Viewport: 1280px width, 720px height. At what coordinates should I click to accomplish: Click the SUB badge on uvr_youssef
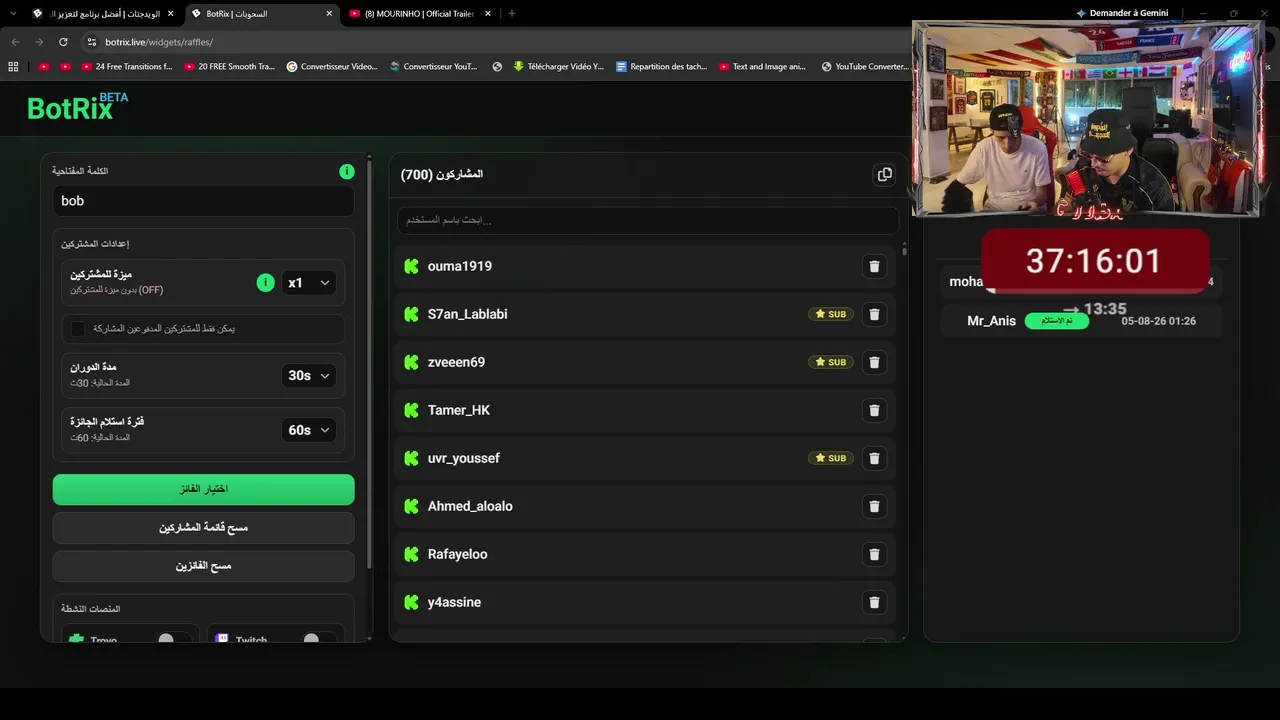(x=831, y=458)
